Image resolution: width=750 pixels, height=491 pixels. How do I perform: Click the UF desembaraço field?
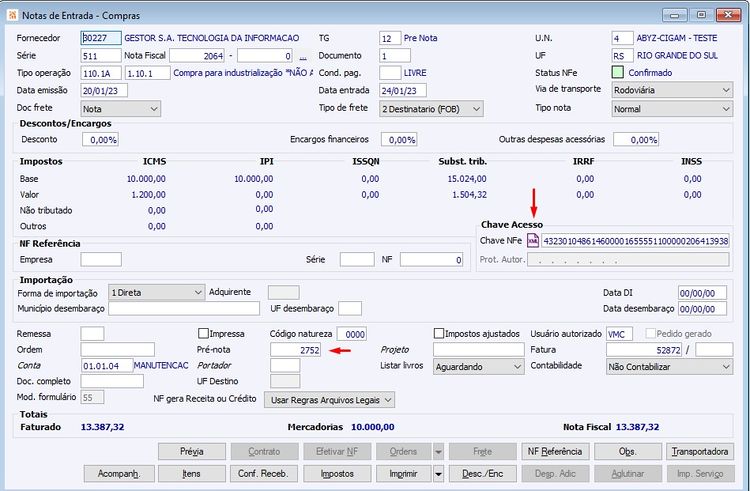coord(350,308)
